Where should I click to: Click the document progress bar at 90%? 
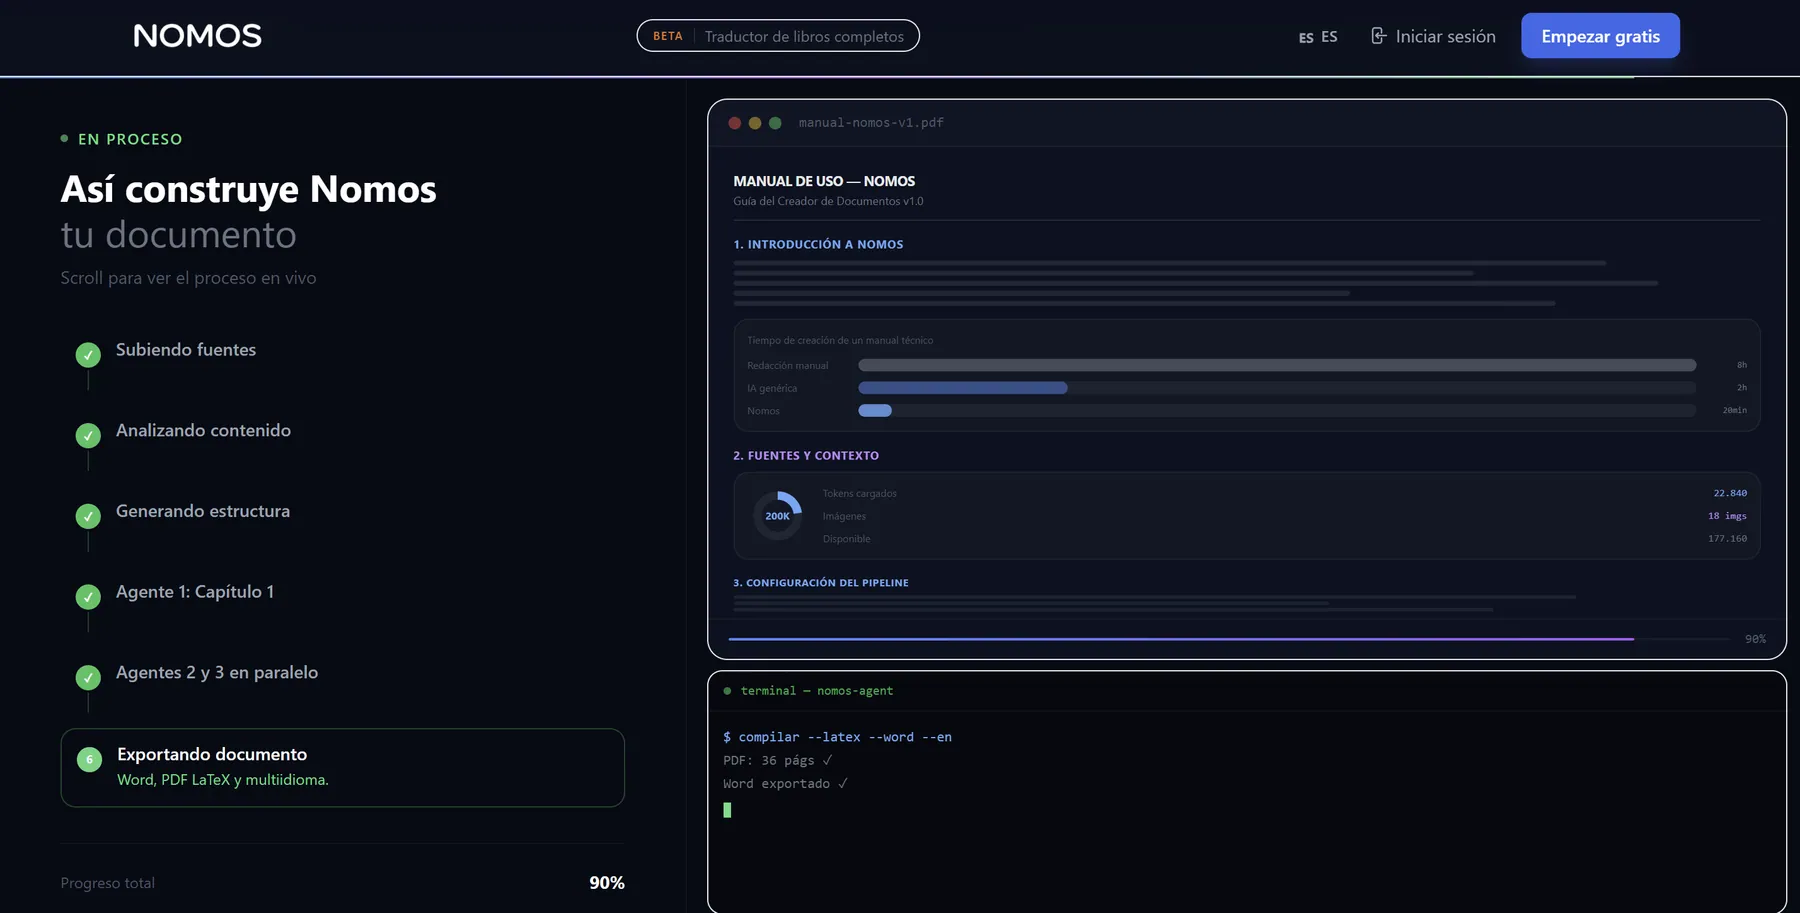coord(1229,639)
